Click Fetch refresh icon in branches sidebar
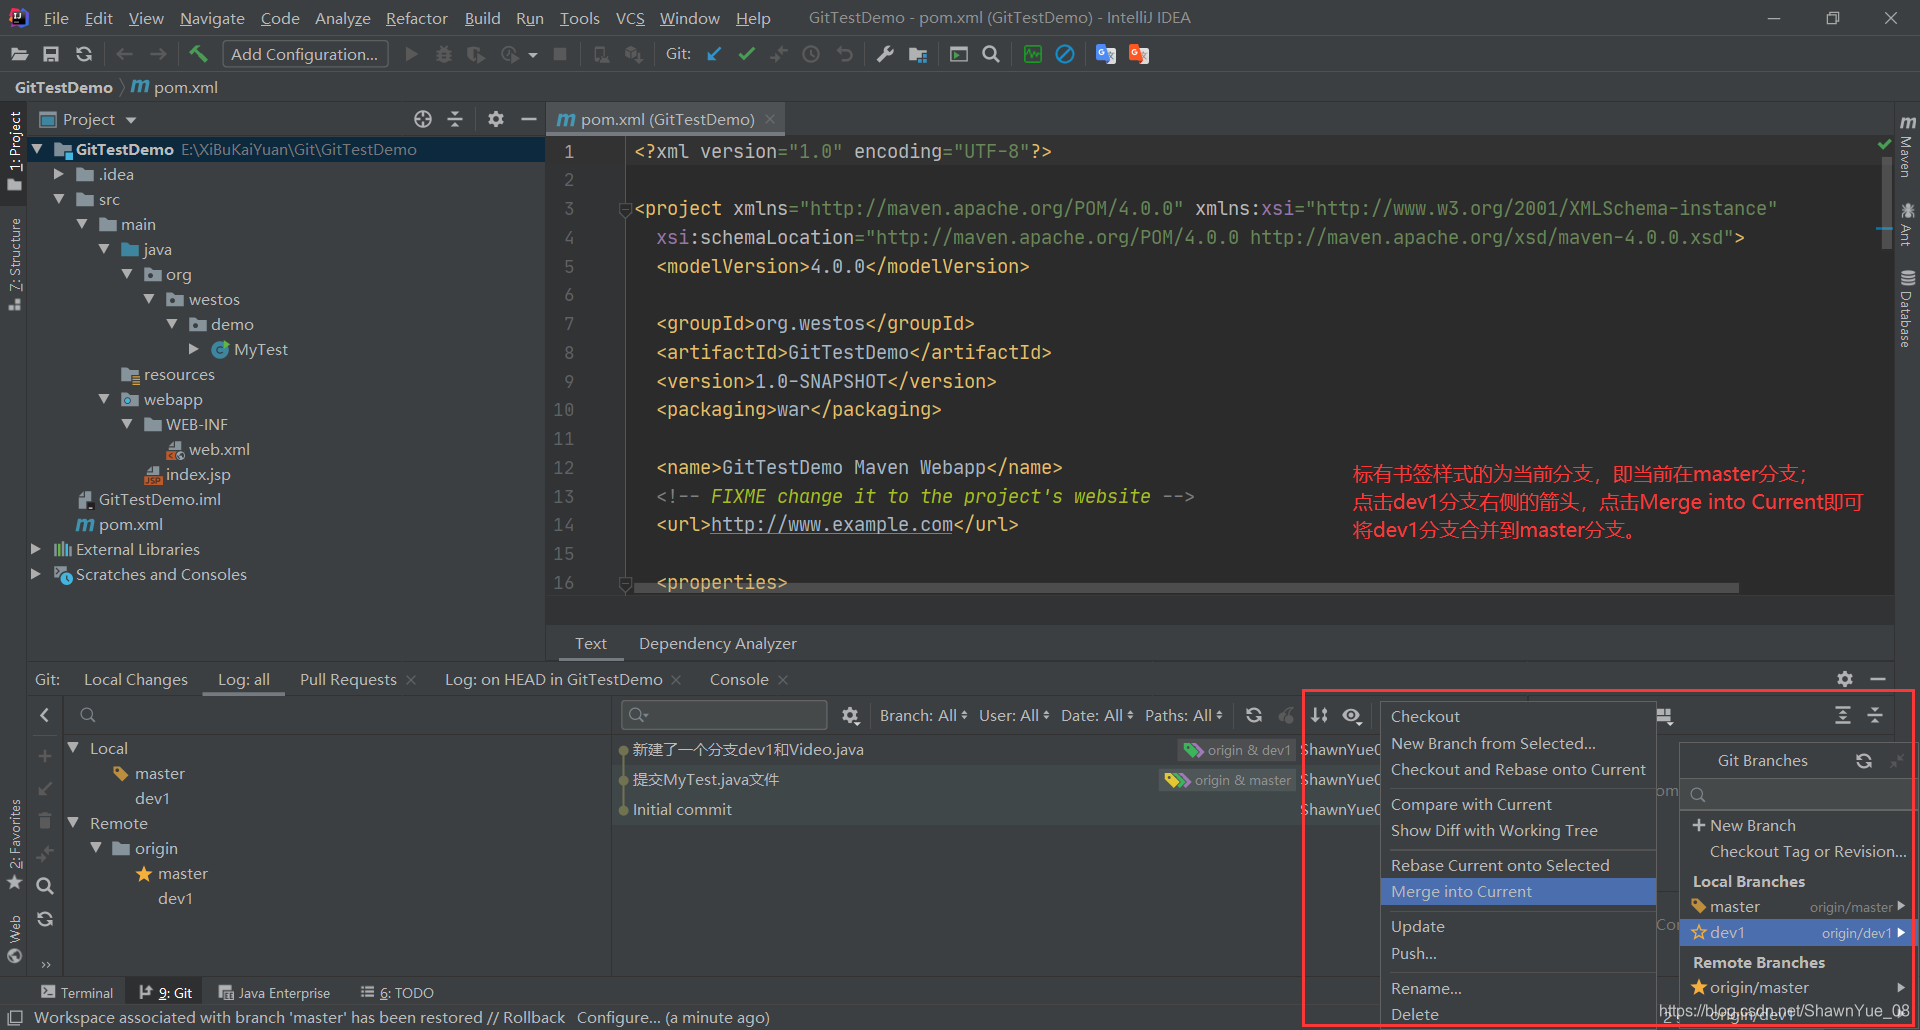The height and width of the screenshot is (1030, 1920). click(x=45, y=919)
